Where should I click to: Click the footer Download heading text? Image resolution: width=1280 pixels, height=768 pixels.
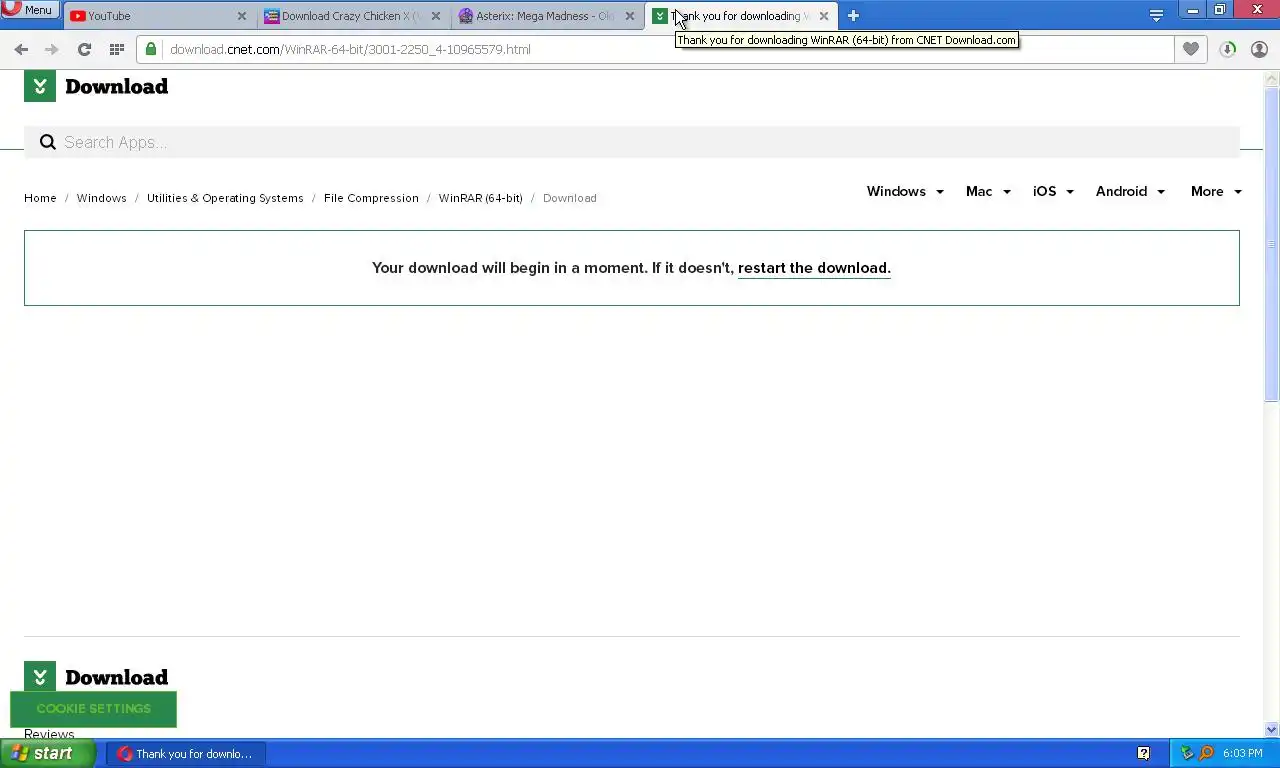tap(116, 677)
